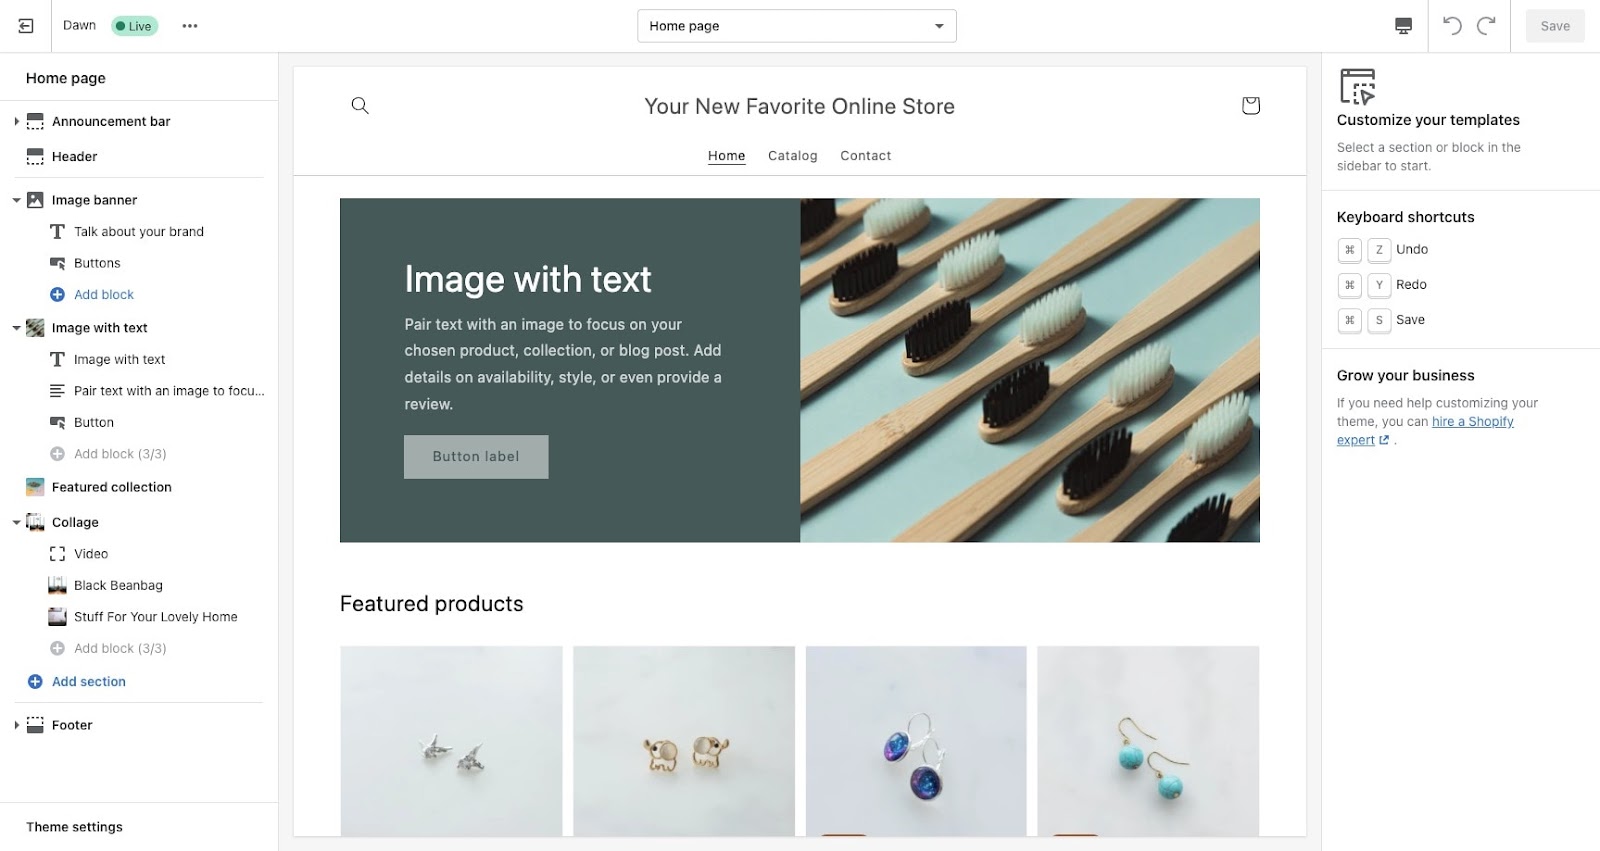Click 'Add section' in the sidebar

88,681
